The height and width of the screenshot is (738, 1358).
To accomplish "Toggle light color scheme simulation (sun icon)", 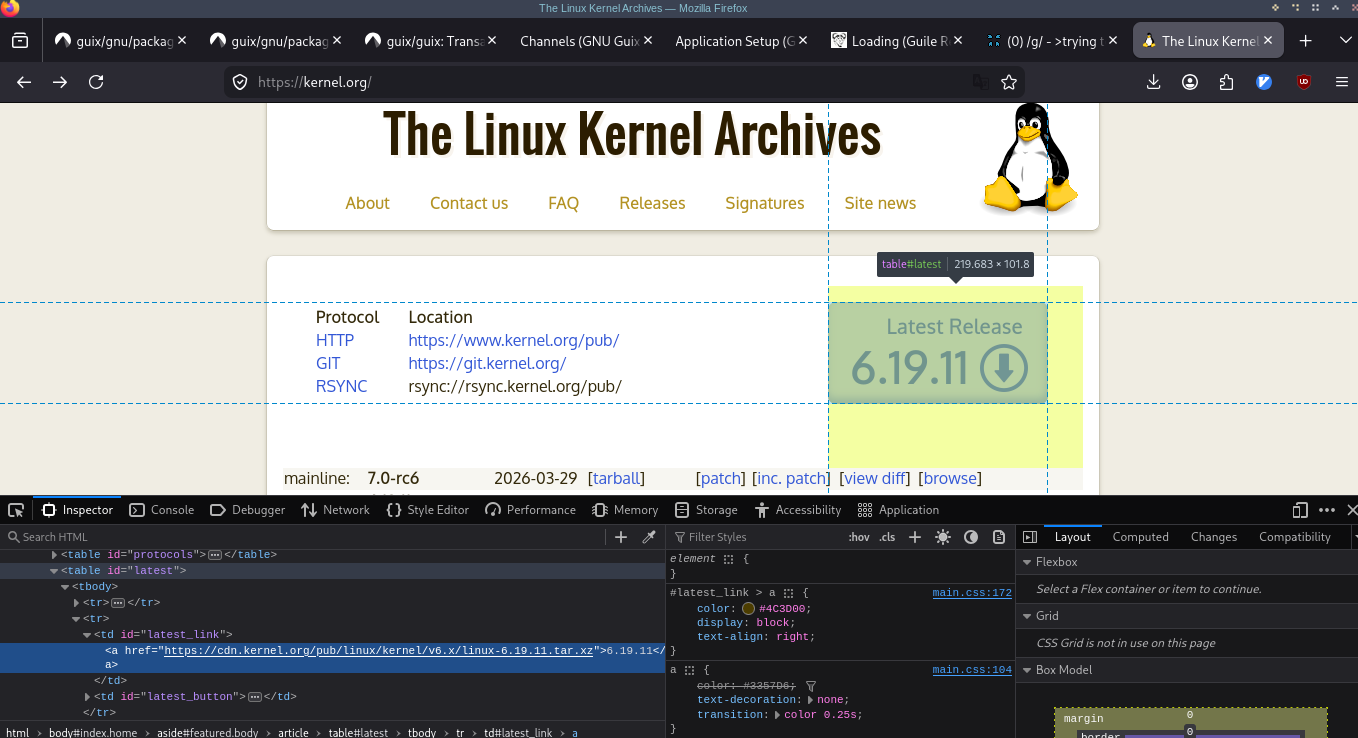I will tap(942, 537).
